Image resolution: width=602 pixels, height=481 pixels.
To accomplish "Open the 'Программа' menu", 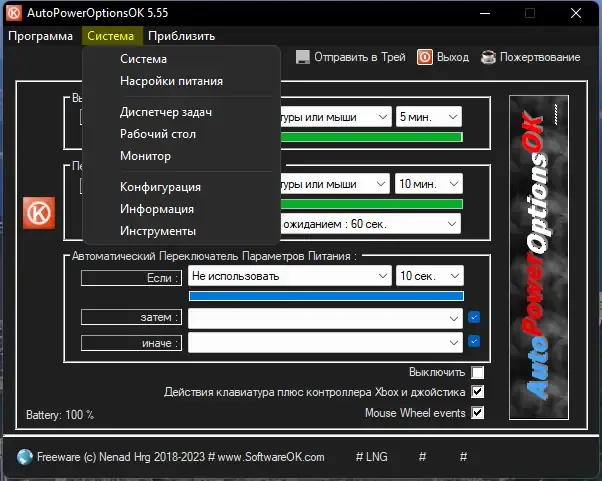I will click(40, 36).
